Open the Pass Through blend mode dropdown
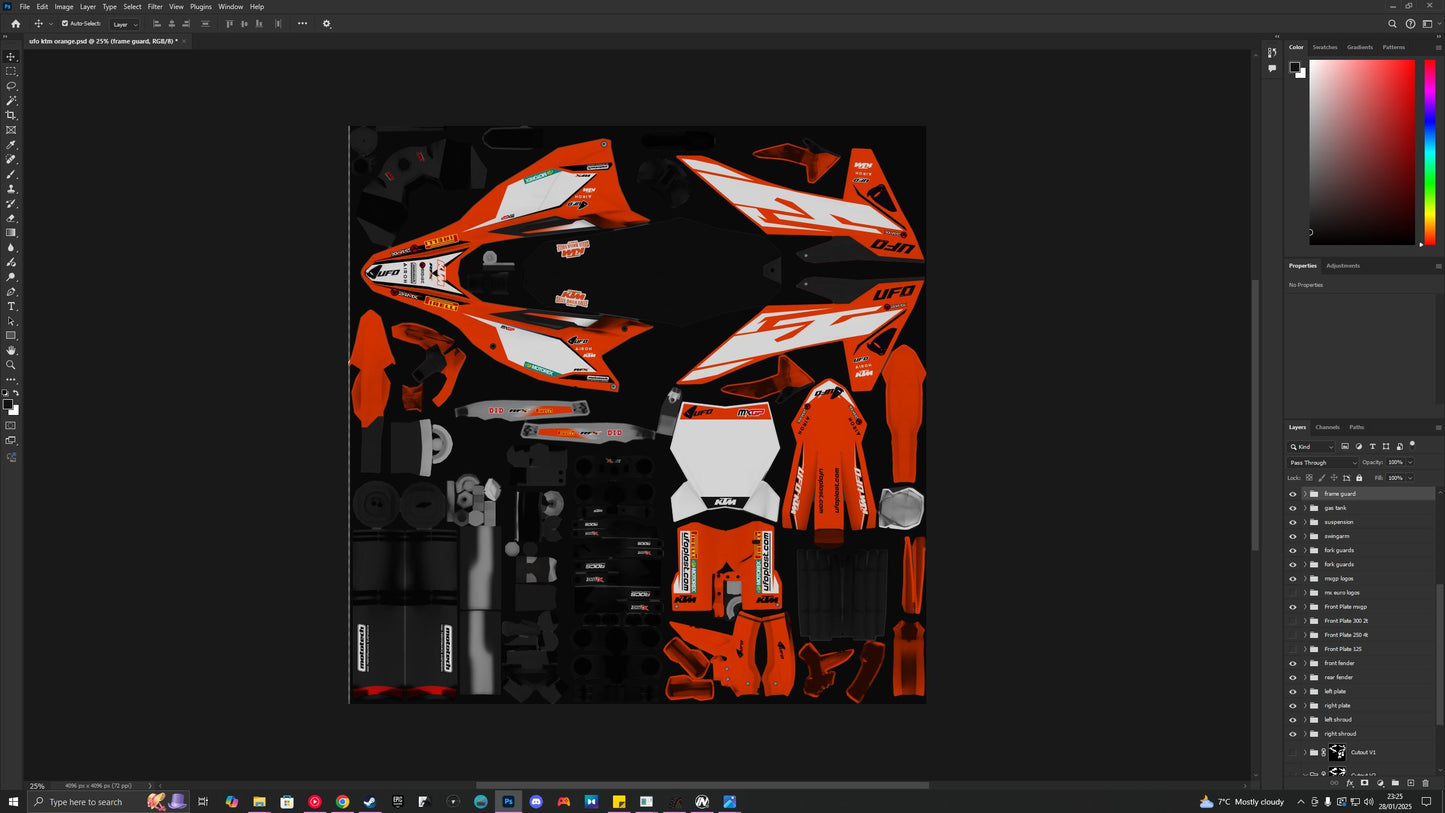This screenshot has height=813, width=1445. point(1320,462)
